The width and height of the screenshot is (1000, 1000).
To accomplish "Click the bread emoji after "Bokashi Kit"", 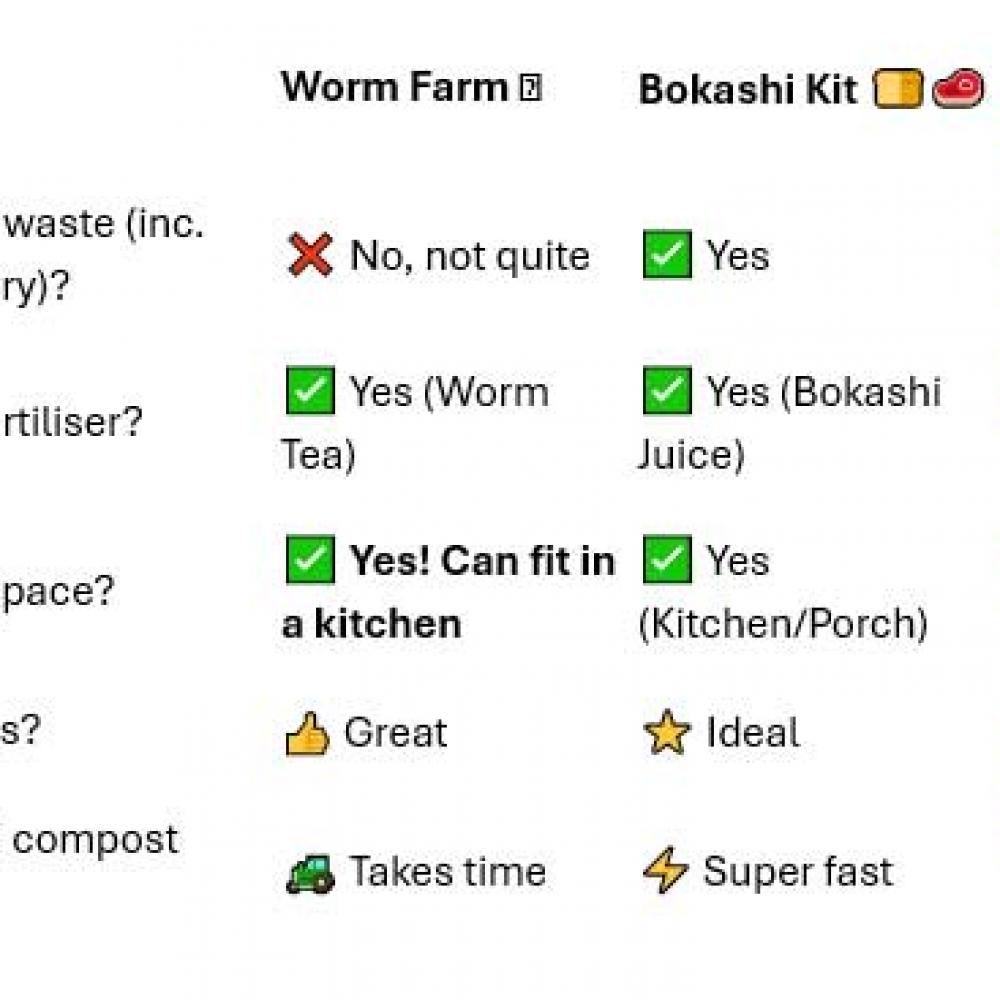I will click(x=896, y=90).
